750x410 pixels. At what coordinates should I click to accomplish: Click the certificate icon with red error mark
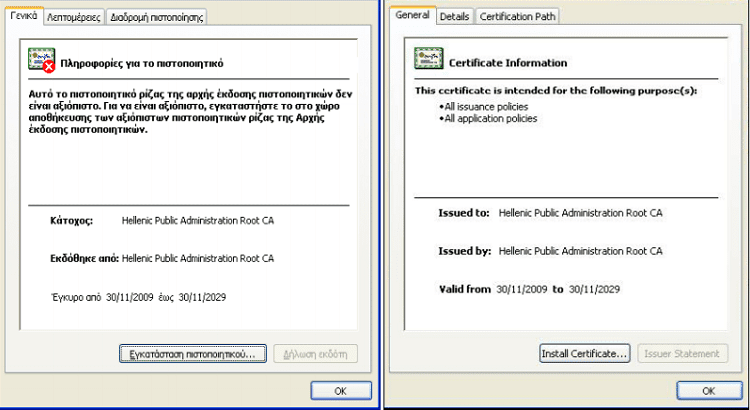click(42, 60)
